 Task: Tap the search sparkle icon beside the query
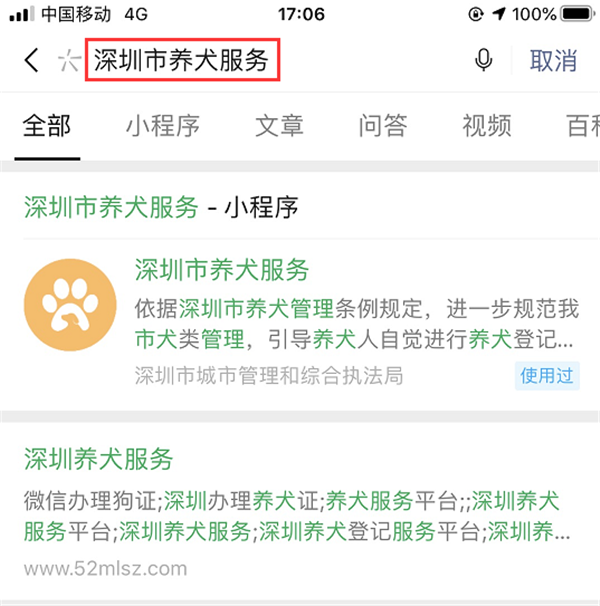[x=69, y=60]
